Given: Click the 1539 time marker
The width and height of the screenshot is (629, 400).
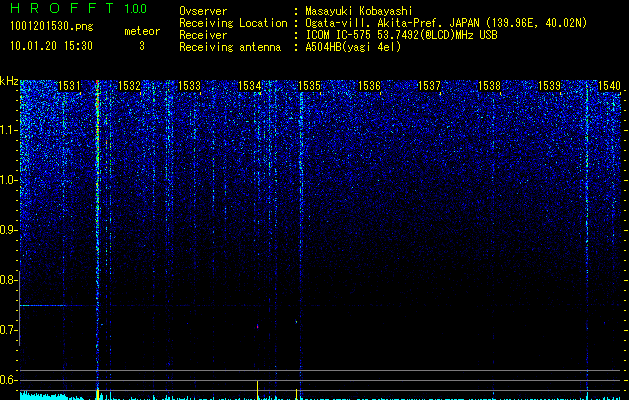Looking at the screenshot, I should [549, 85].
